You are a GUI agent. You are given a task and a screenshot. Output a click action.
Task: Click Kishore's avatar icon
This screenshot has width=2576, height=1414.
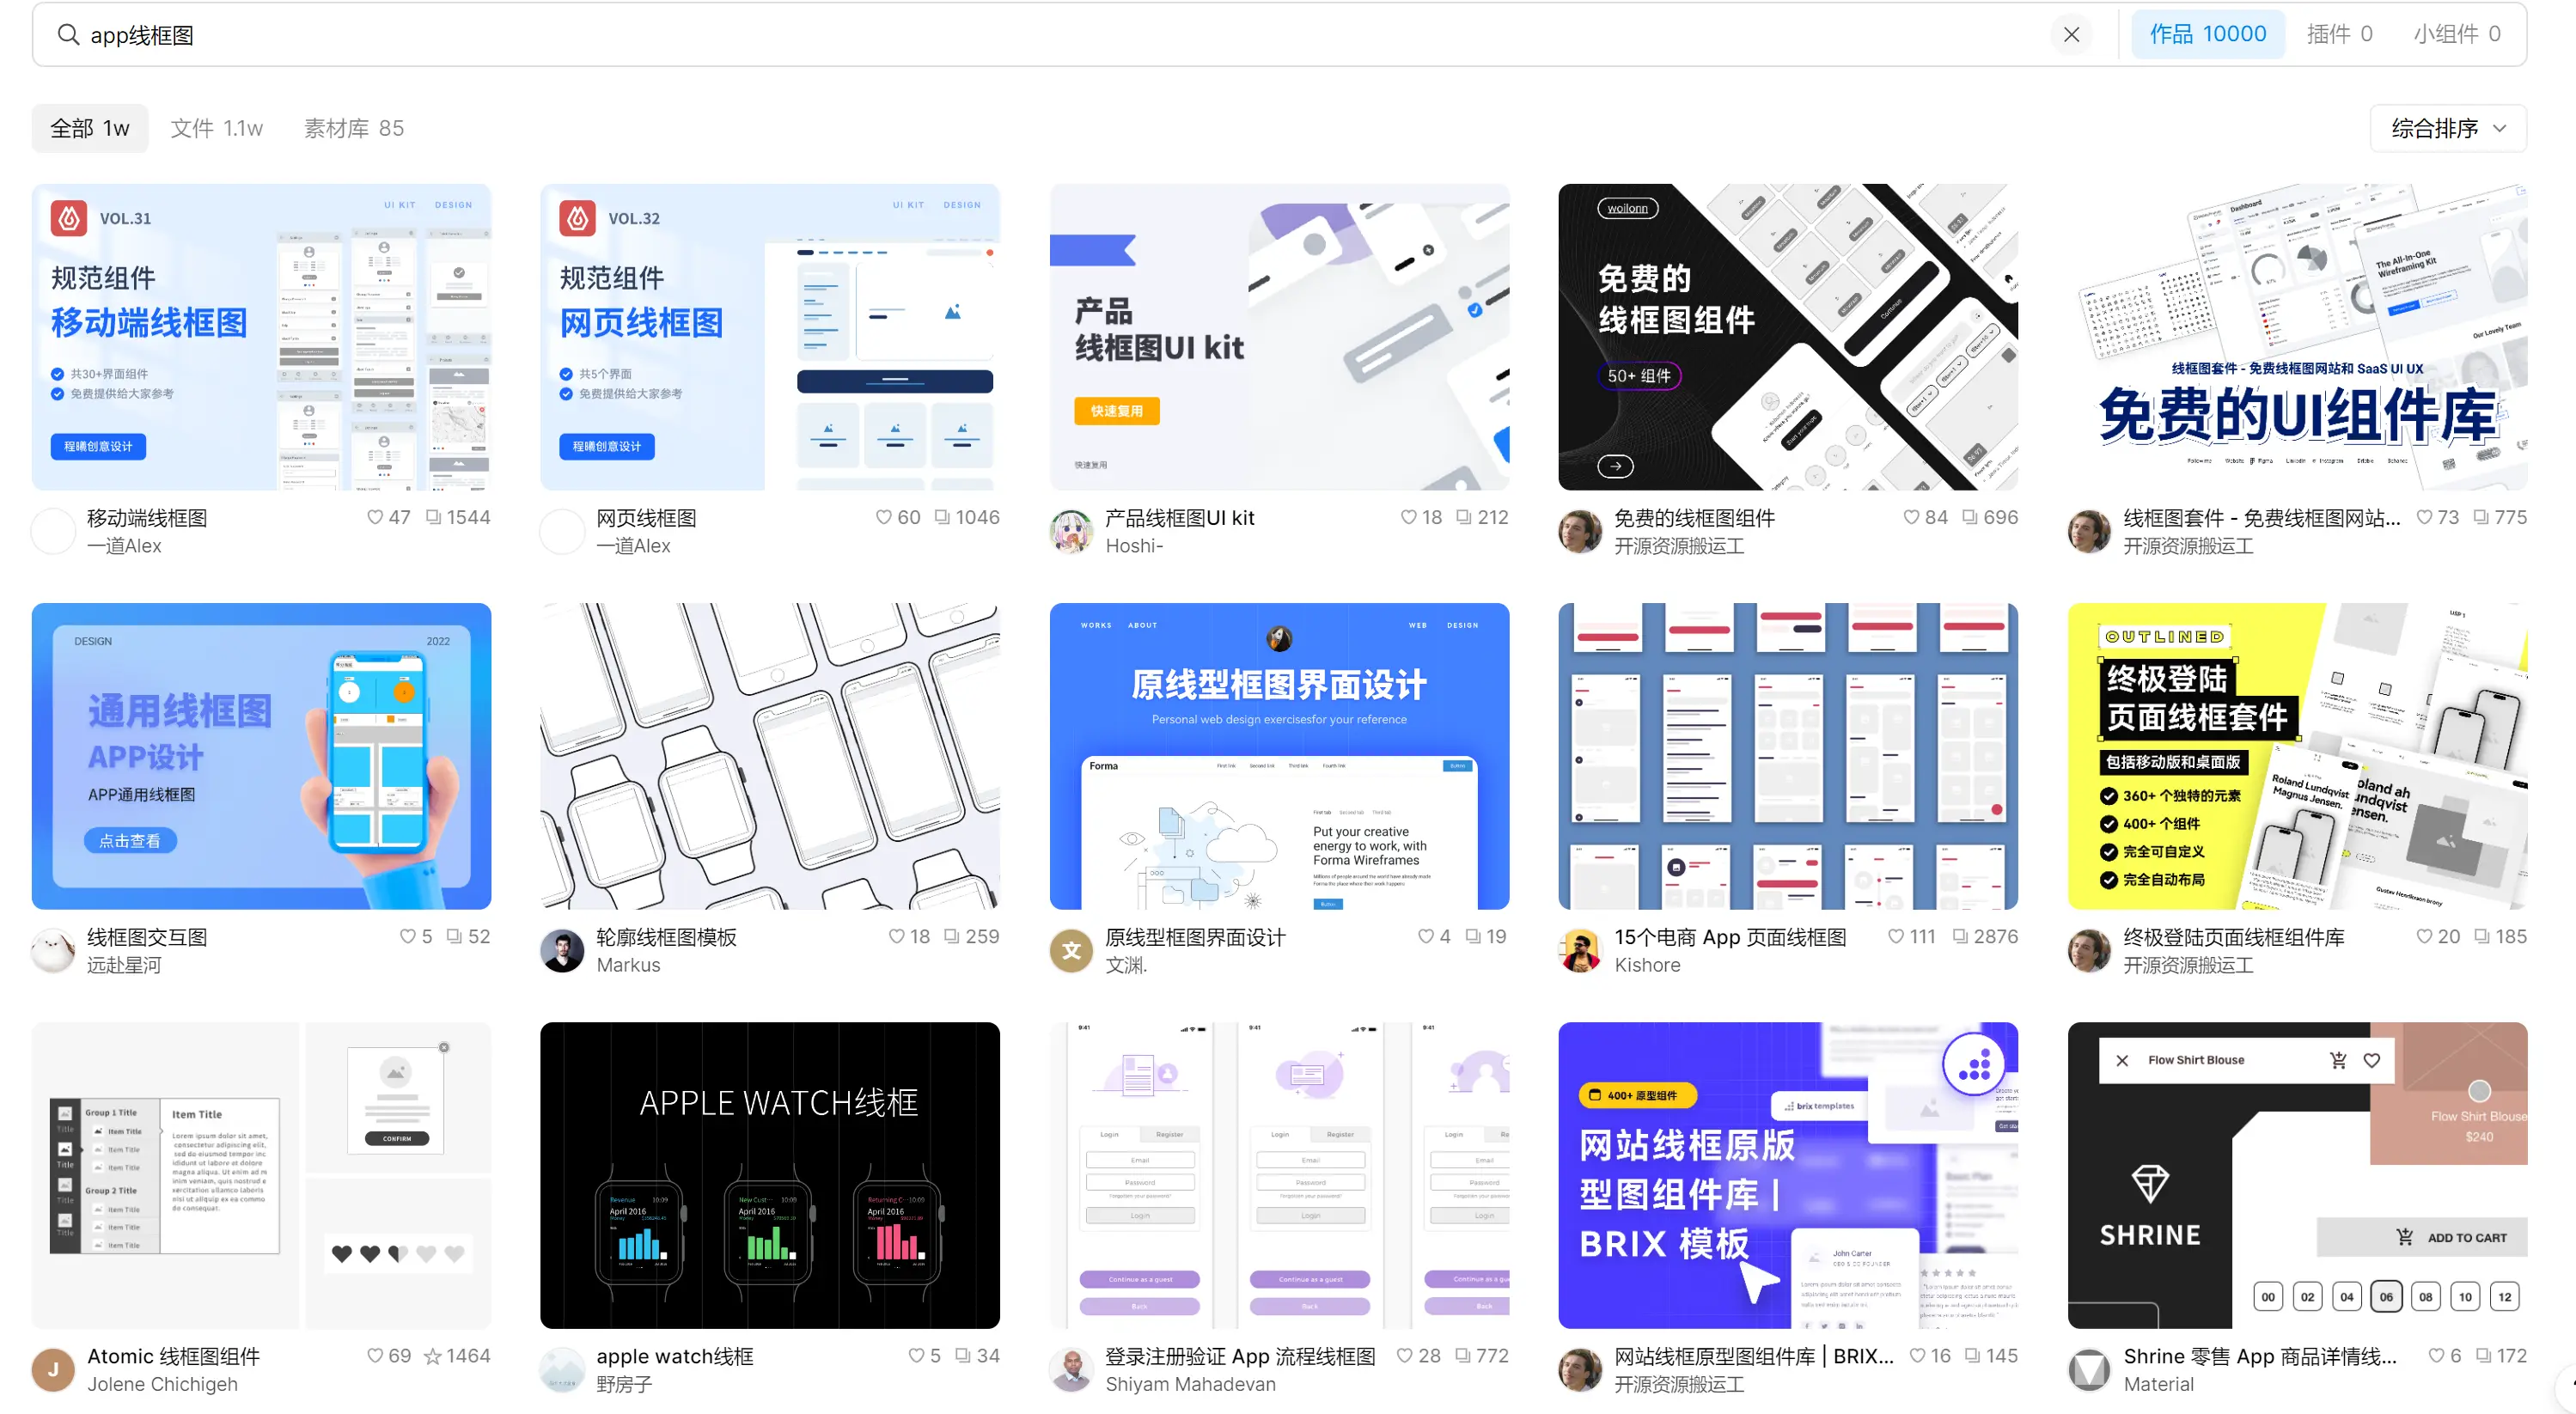click(x=1578, y=950)
